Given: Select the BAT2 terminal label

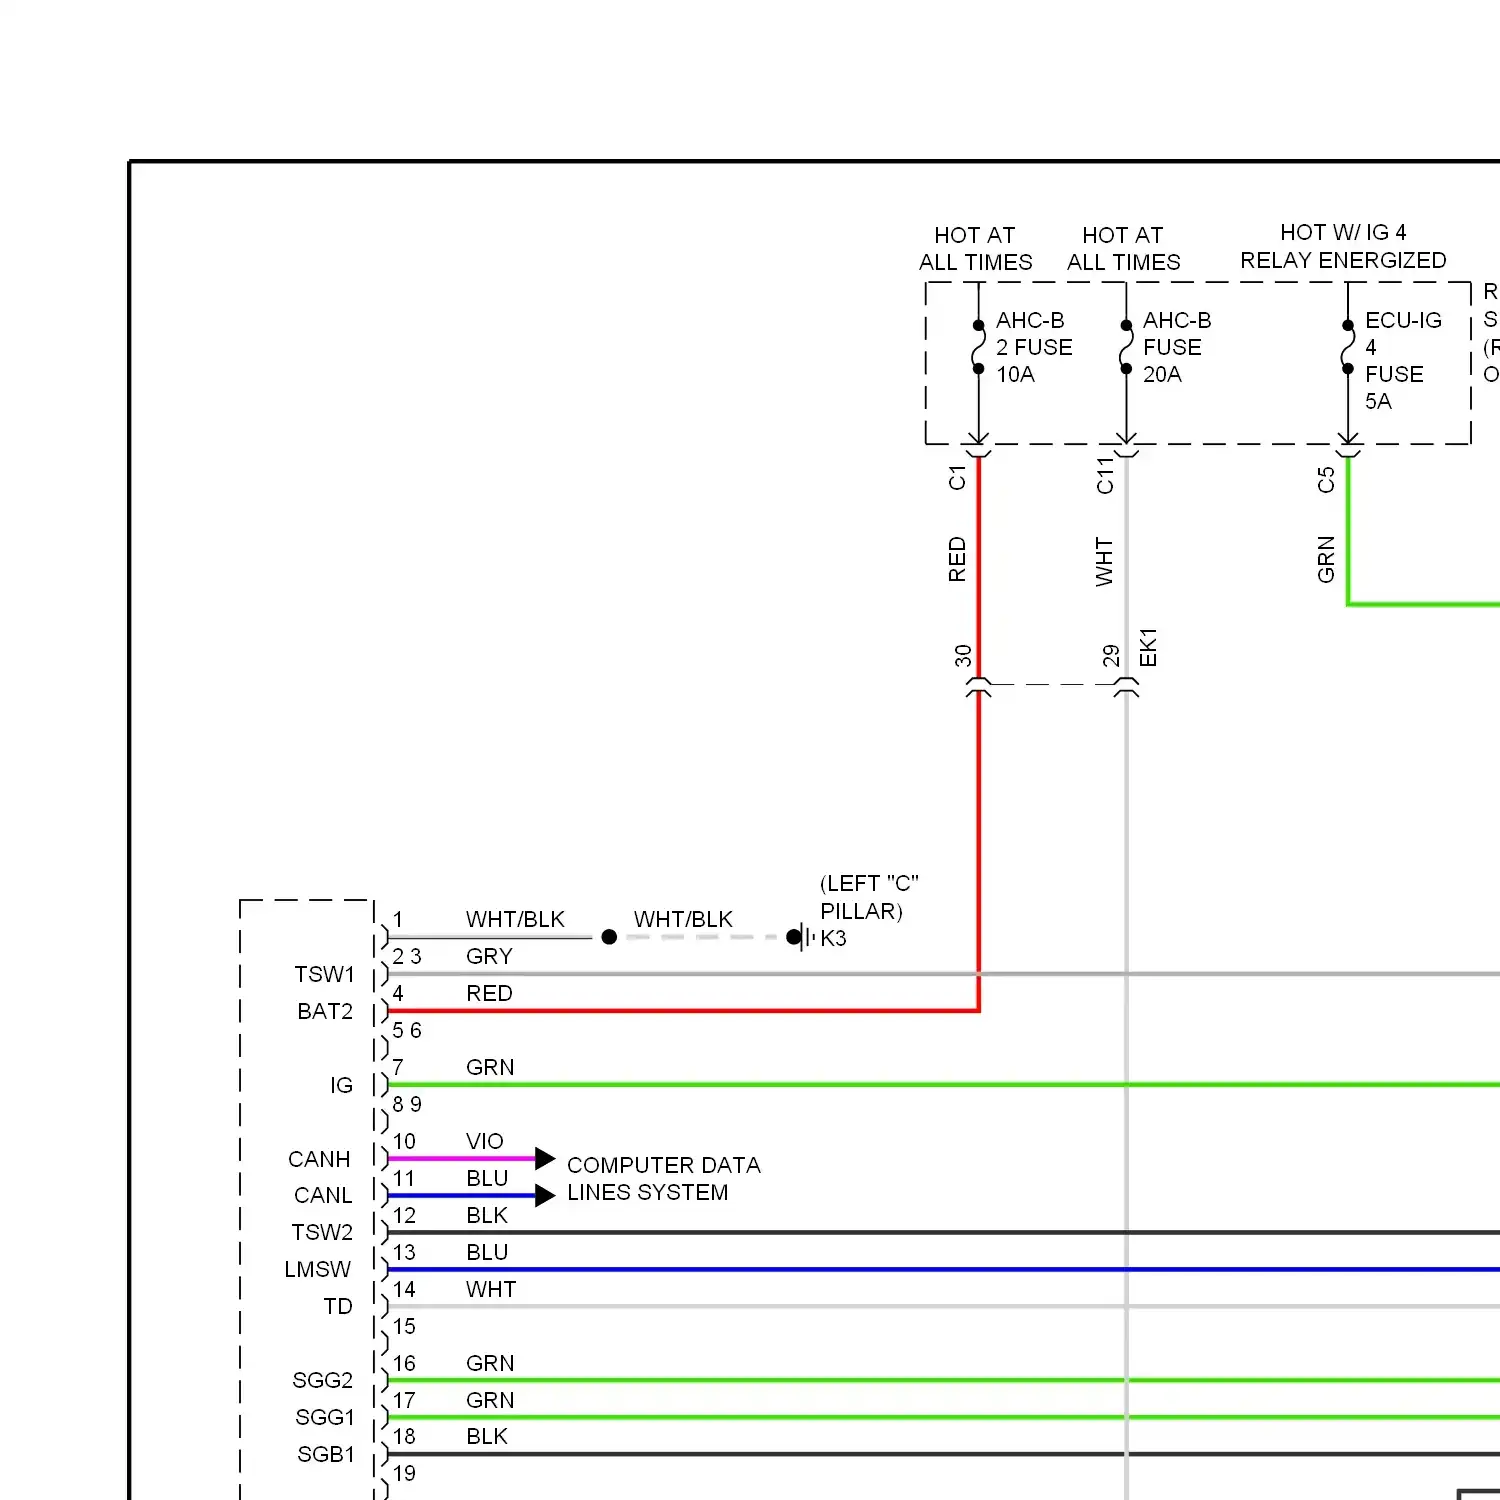Looking at the screenshot, I should [325, 1011].
